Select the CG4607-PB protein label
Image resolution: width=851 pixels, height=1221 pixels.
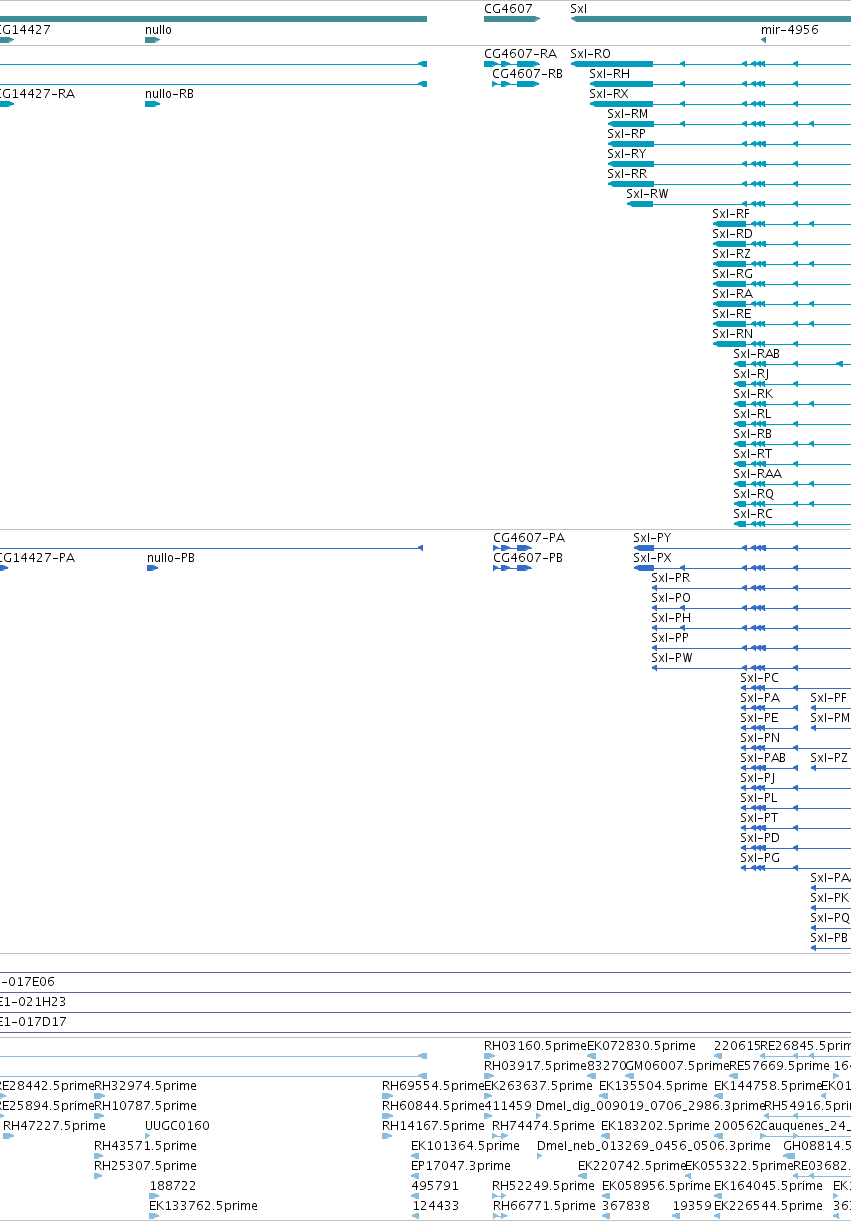point(528,558)
